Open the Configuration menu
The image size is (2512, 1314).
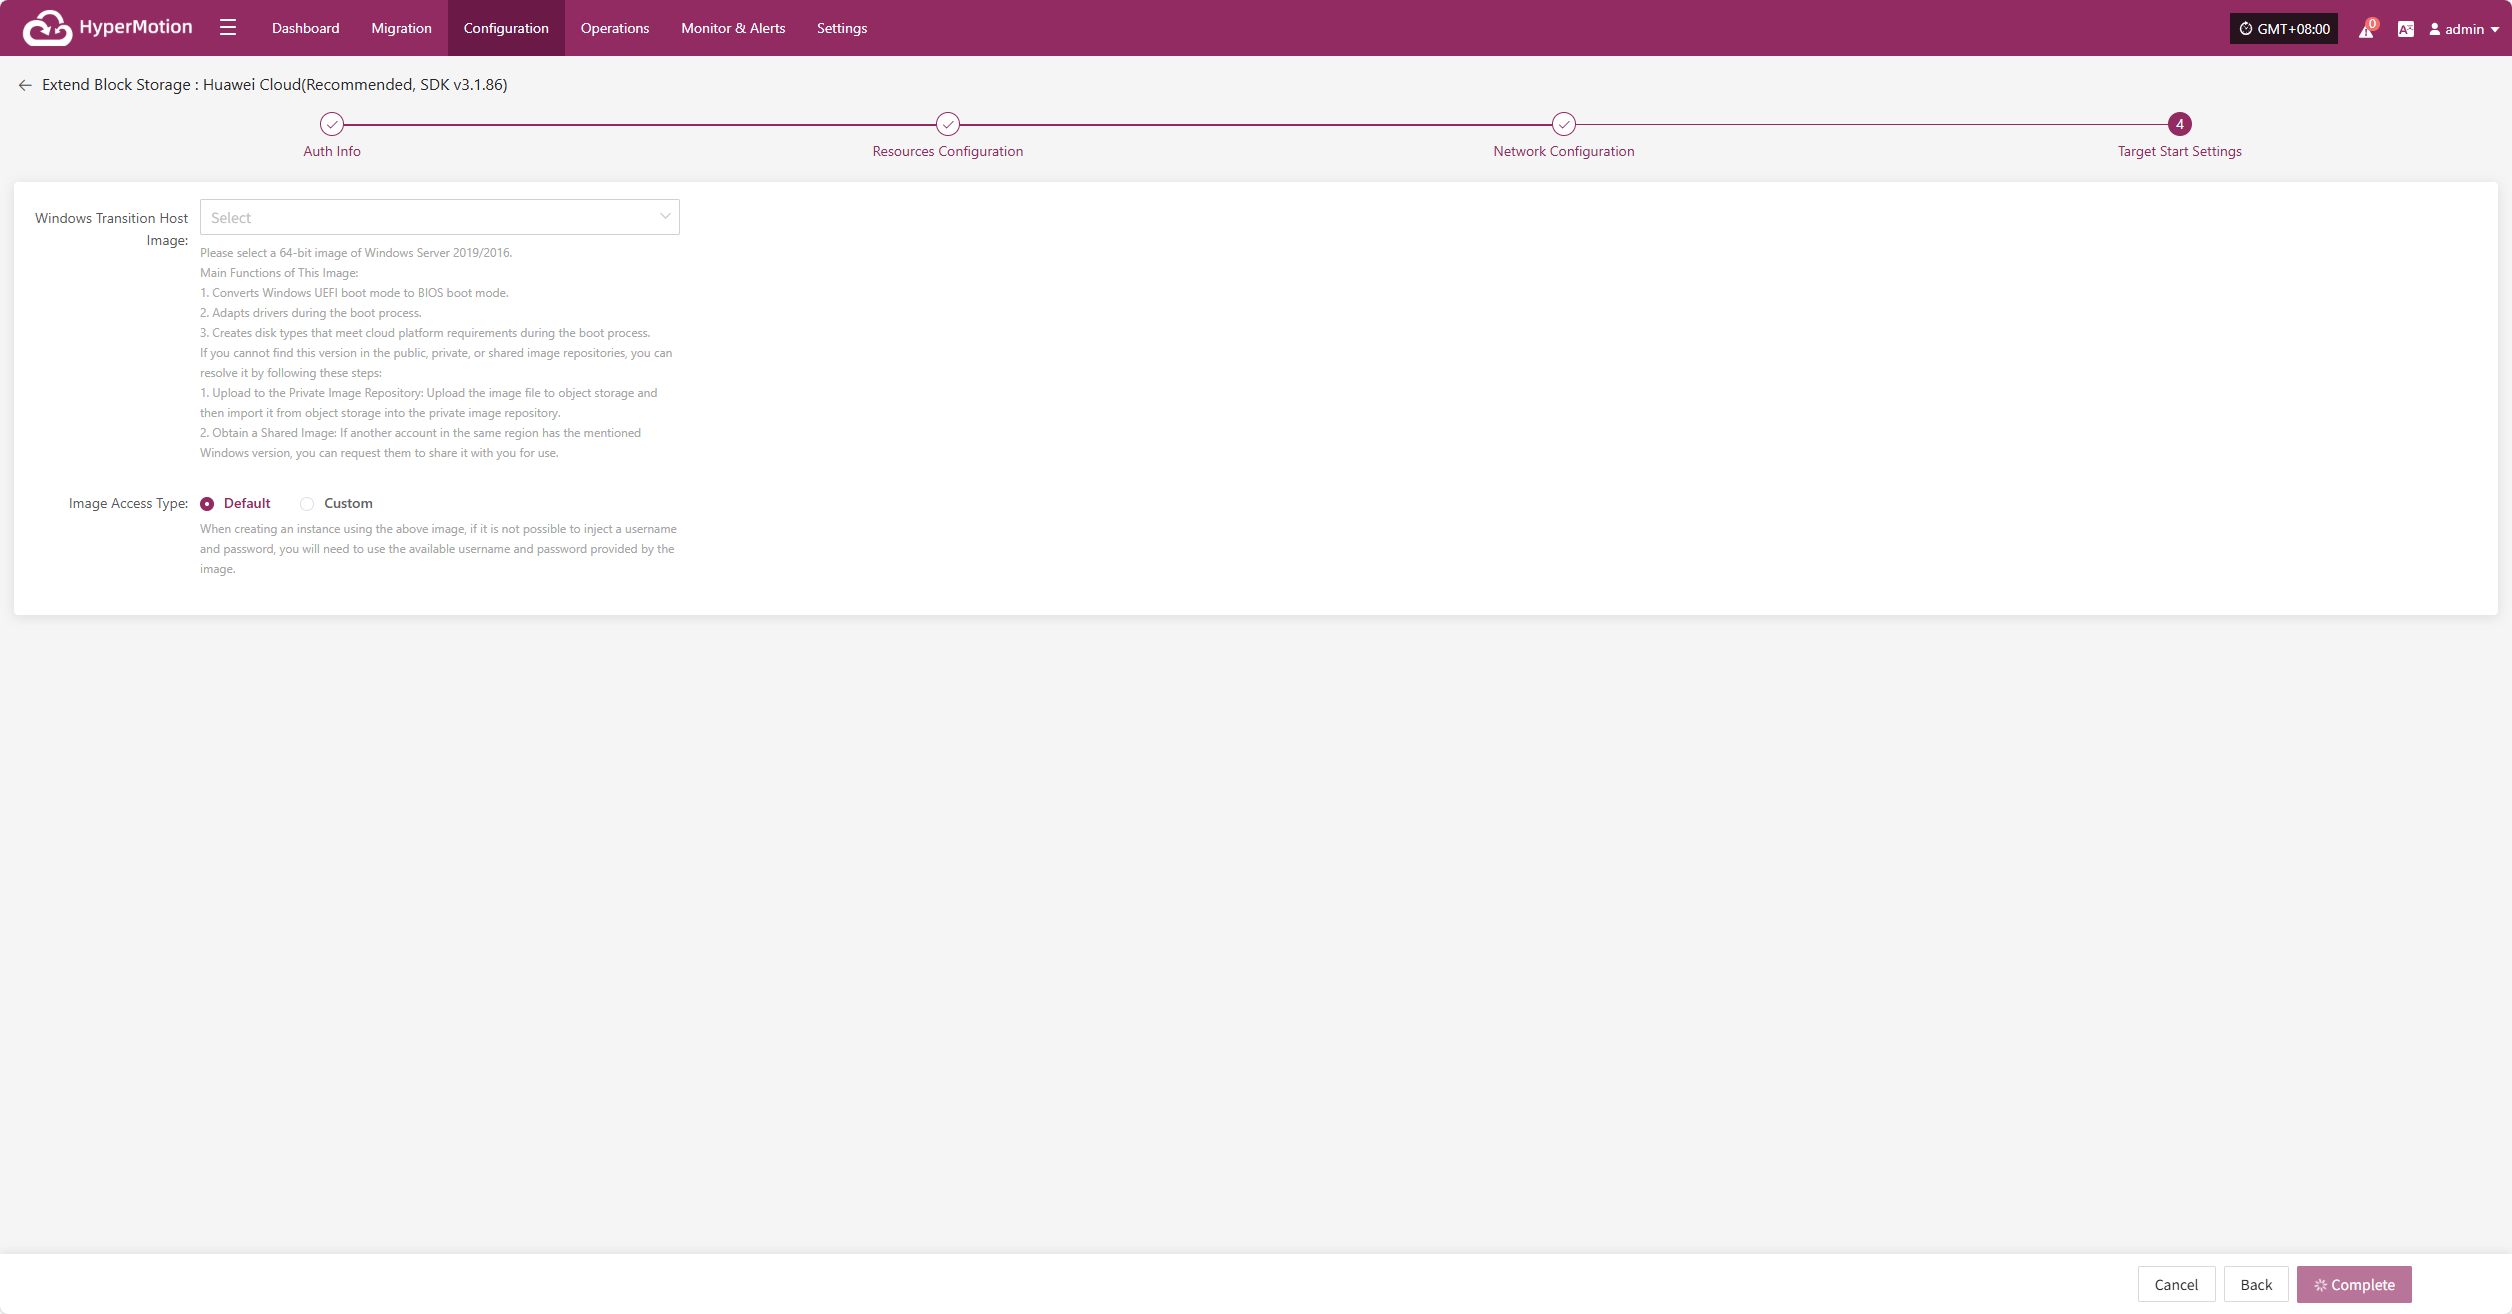point(506,28)
